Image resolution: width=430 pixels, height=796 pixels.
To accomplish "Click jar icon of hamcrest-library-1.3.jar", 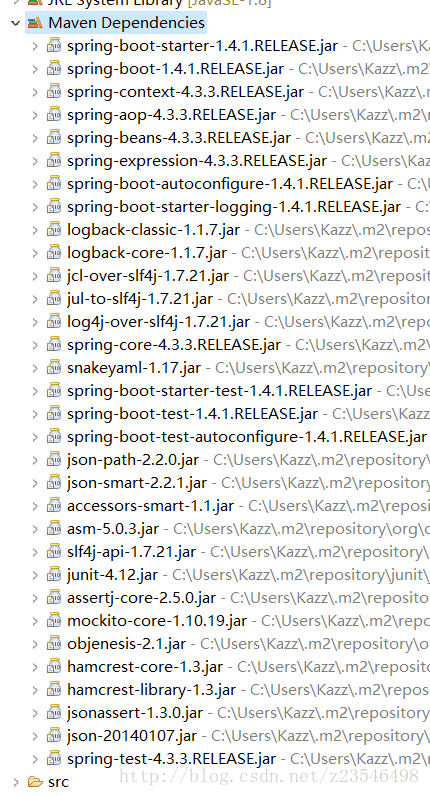I will coord(54,689).
